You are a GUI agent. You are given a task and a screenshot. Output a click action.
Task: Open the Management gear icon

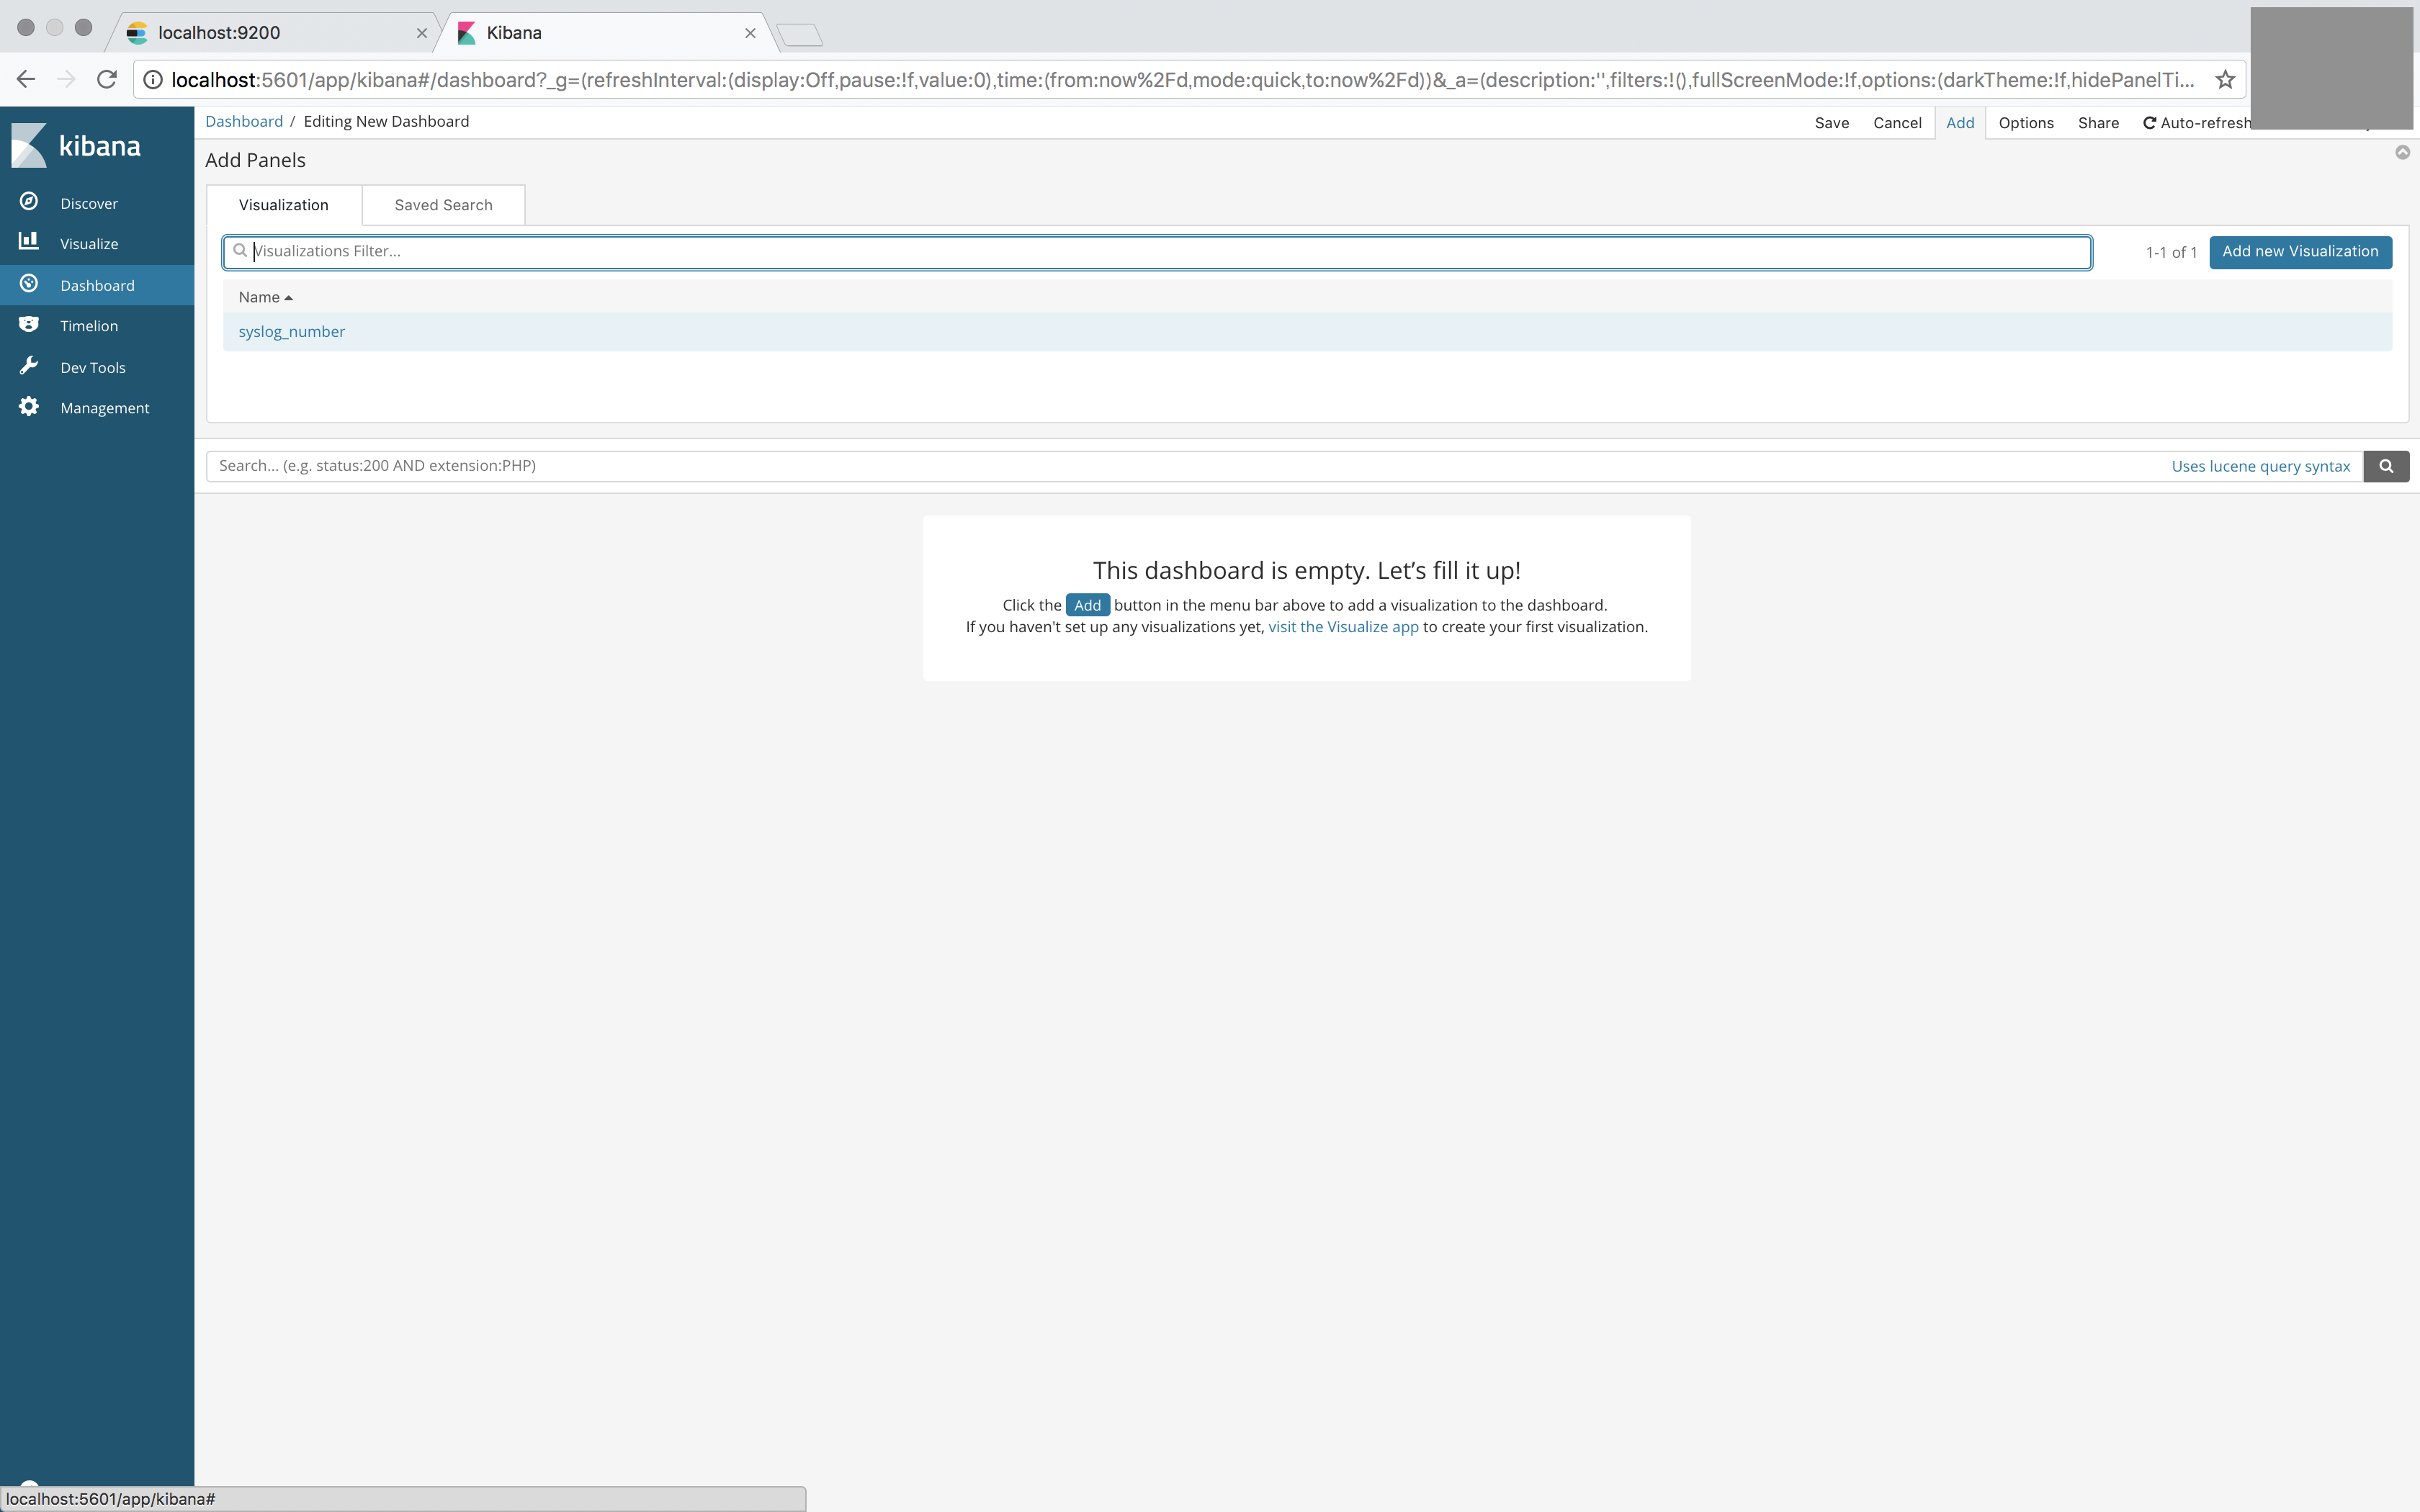(29, 407)
